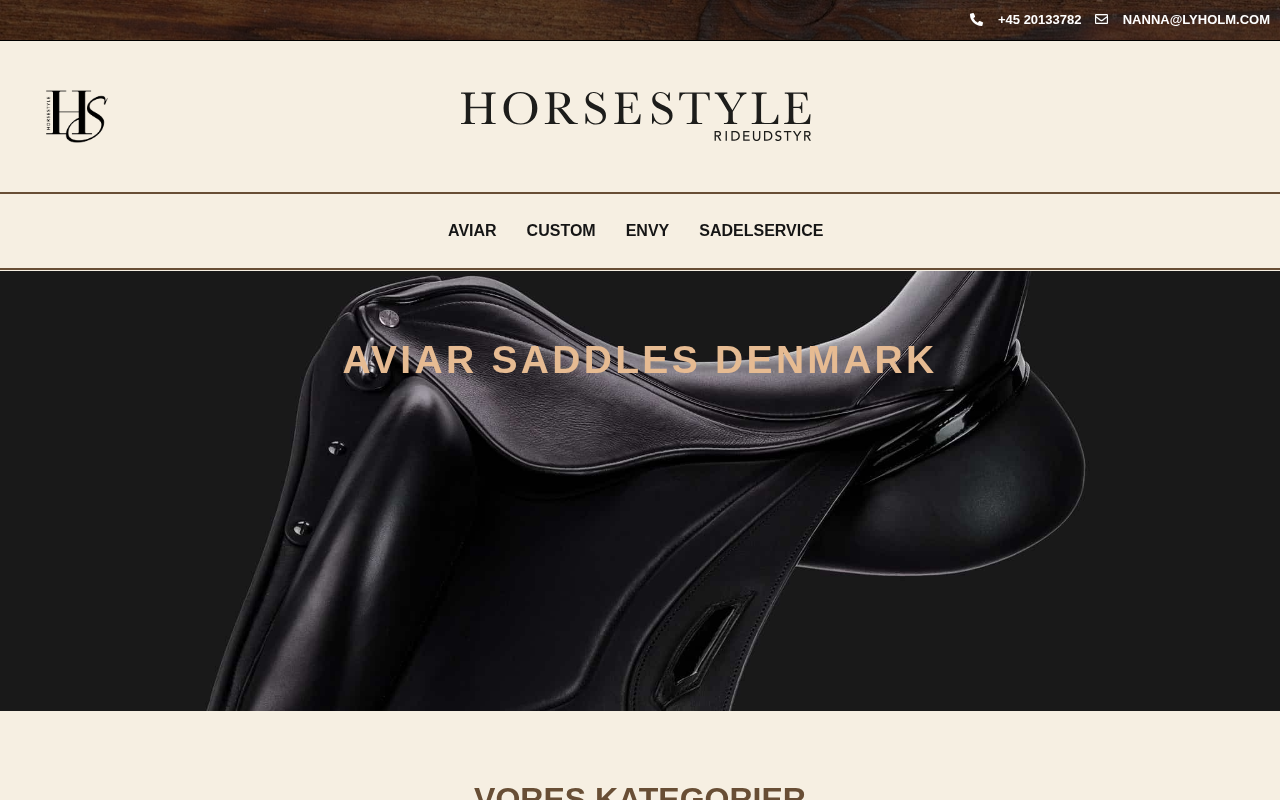Click the VORES KATEGORIER heading at the bottom
This screenshot has width=1280, height=800.
640,792
